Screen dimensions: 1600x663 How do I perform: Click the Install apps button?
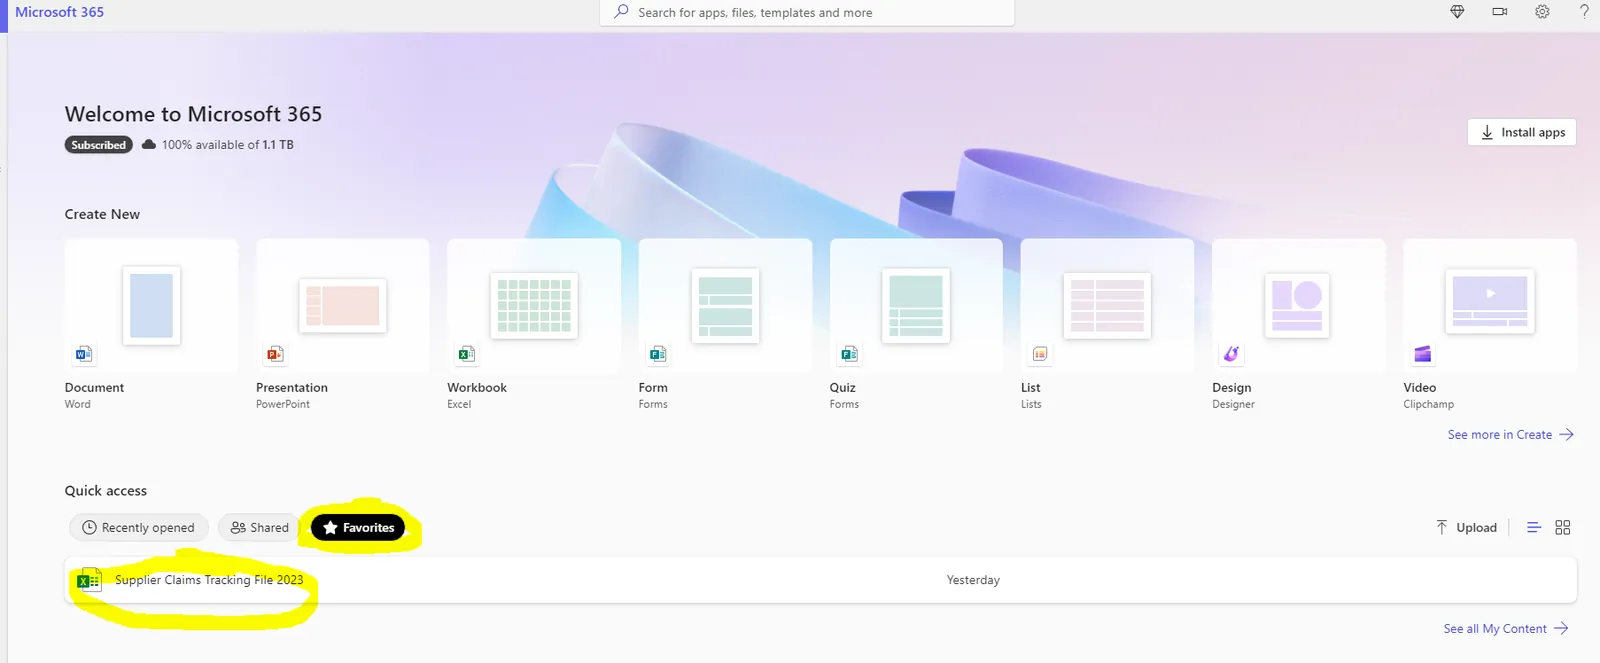[1522, 132]
